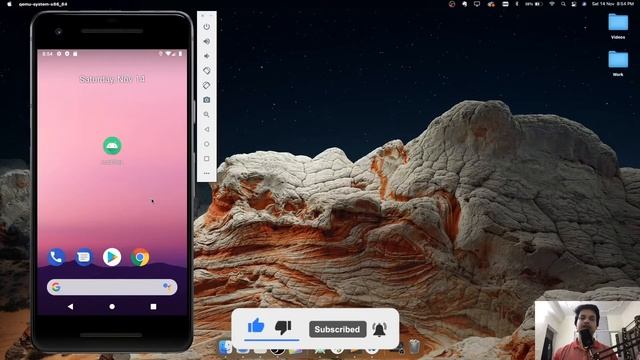Click the emulator toolbar overview square

(207, 158)
